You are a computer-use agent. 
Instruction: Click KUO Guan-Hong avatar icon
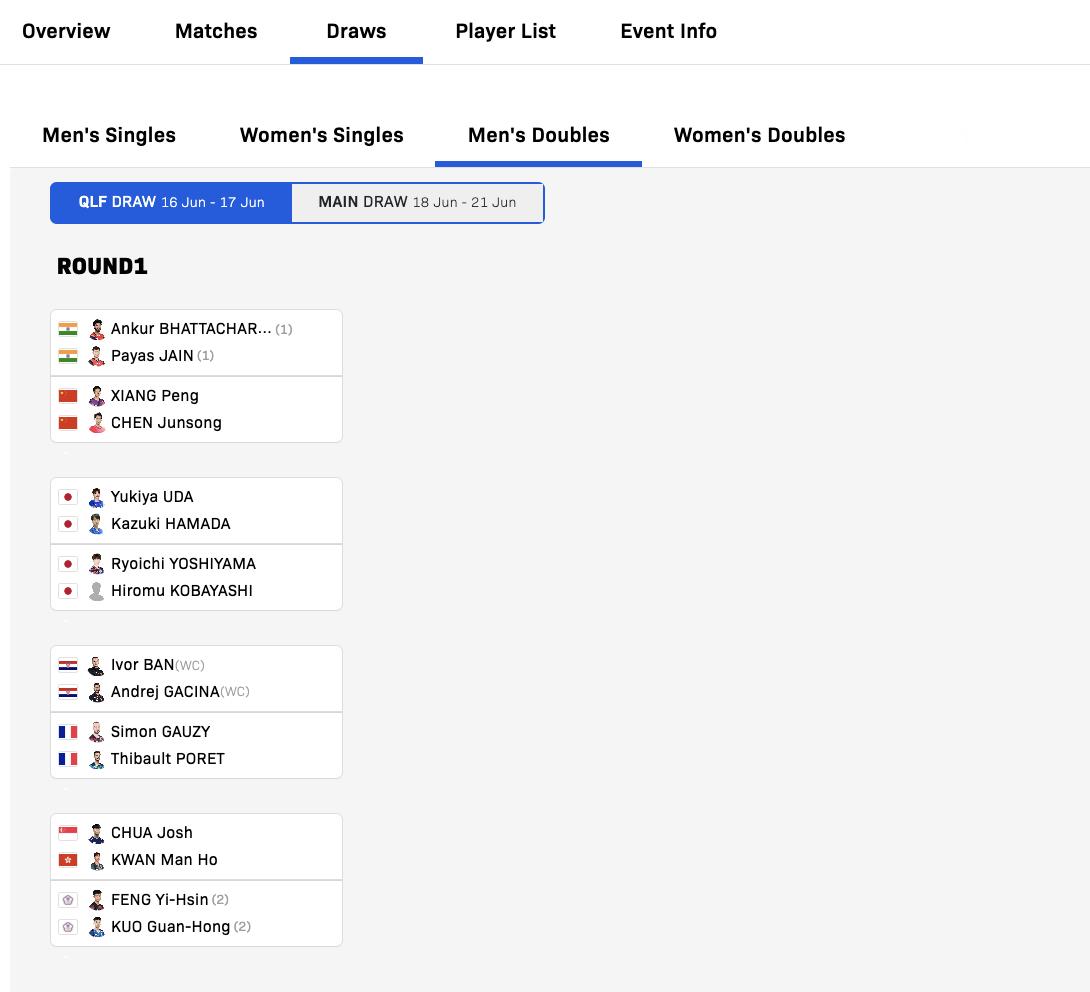(x=97, y=928)
